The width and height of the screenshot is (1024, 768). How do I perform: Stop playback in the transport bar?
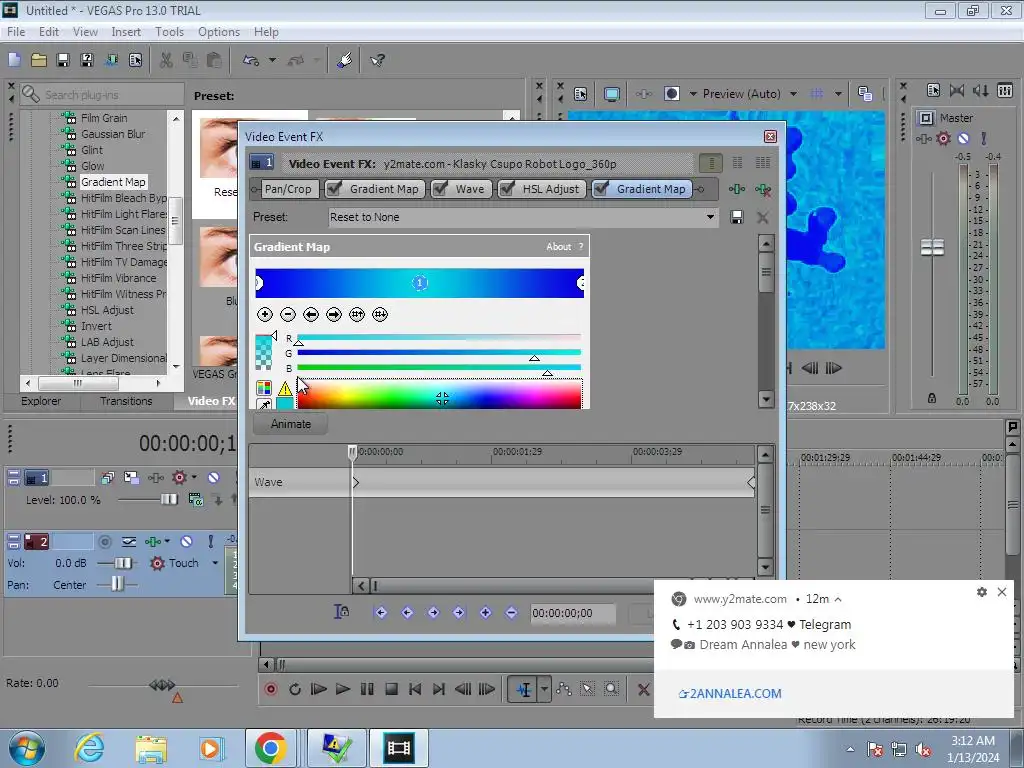click(391, 689)
